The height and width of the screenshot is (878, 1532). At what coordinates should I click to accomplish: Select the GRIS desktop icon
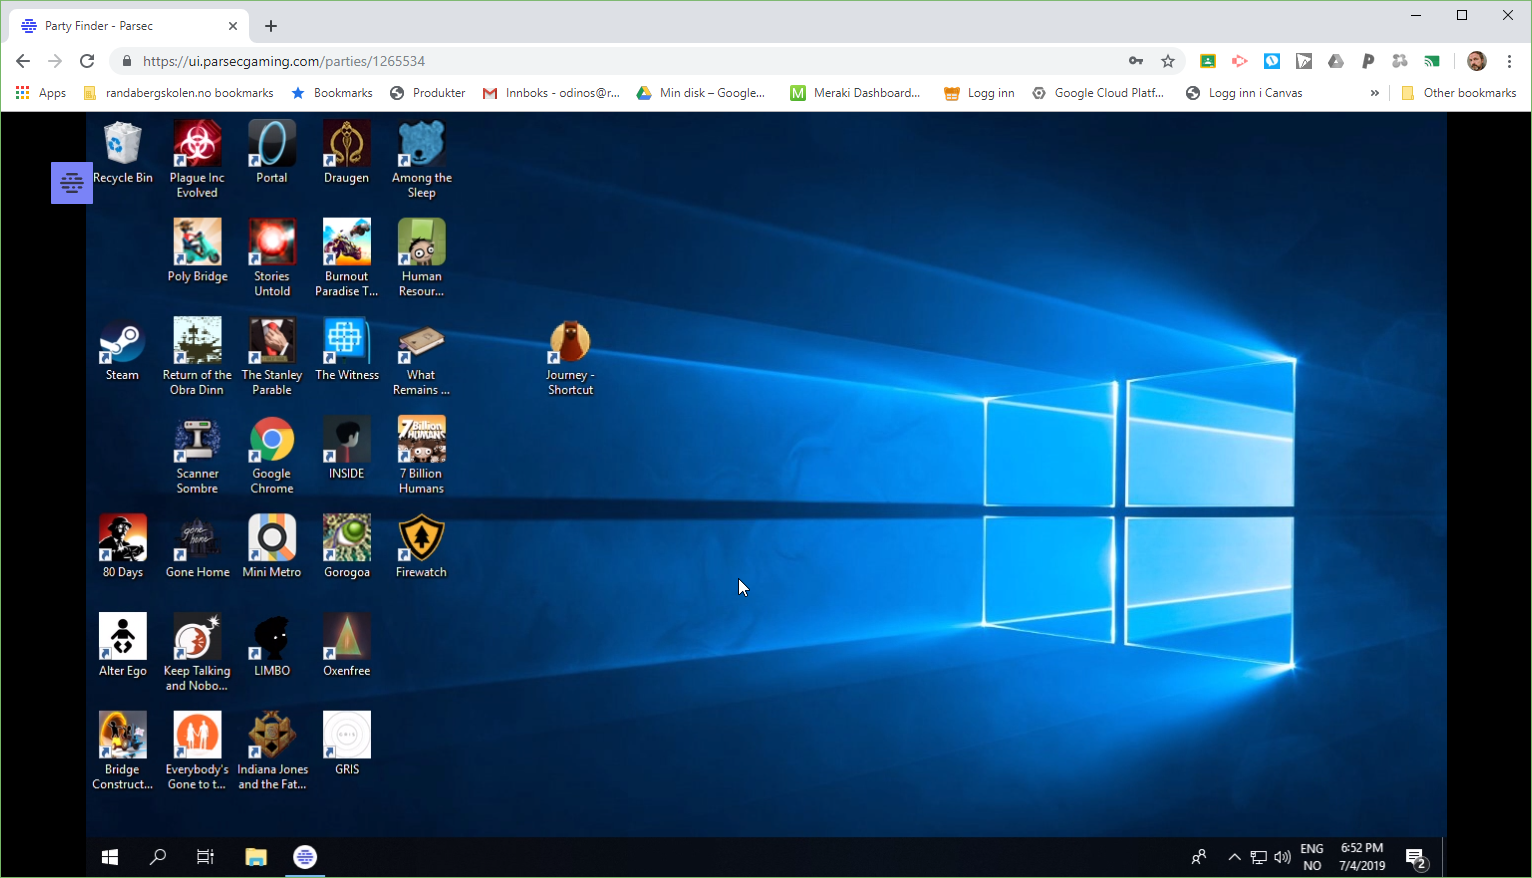click(347, 744)
